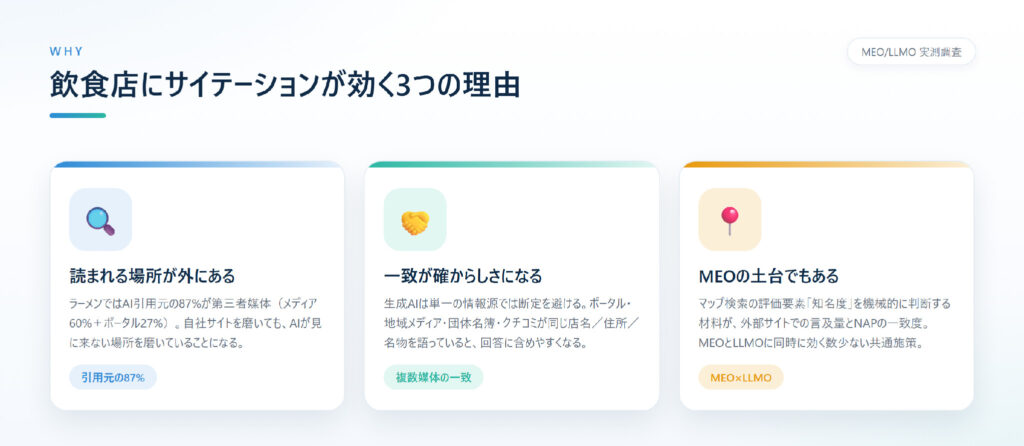This screenshot has width=1024, height=446.
Task: Click the handshake icon
Action: pyautogui.click(x=415, y=221)
